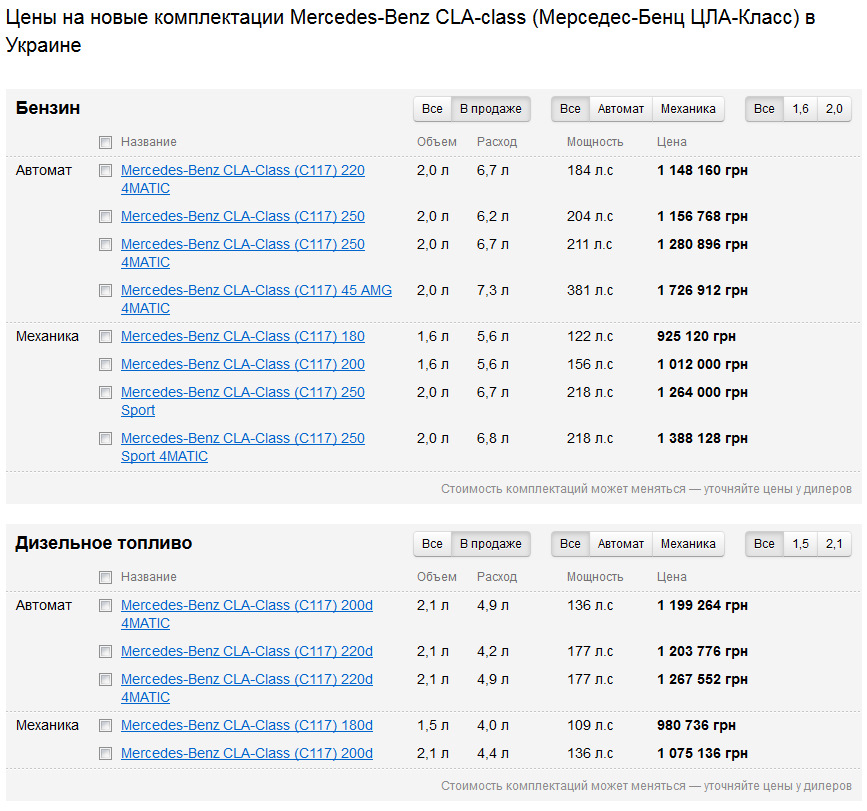Image resolution: width=867 pixels, height=811 pixels.
Task: Click the 'Бензин' section heading
Action: click(x=48, y=108)
